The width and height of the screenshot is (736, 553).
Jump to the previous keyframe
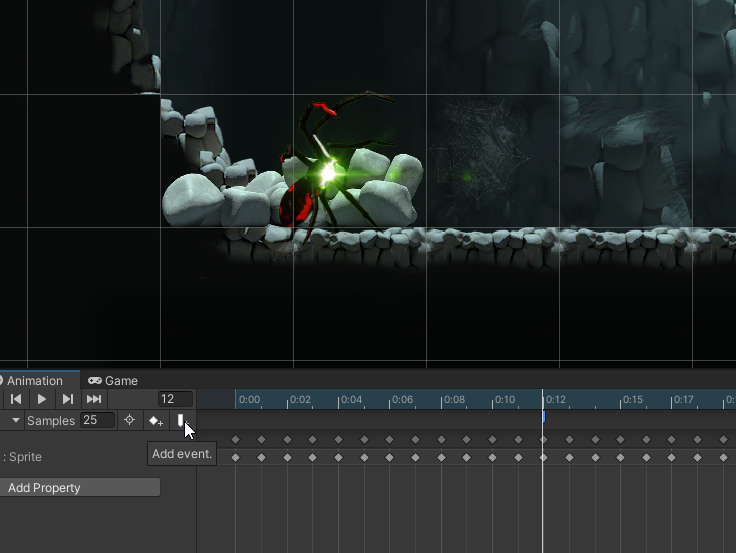(16, 399)
